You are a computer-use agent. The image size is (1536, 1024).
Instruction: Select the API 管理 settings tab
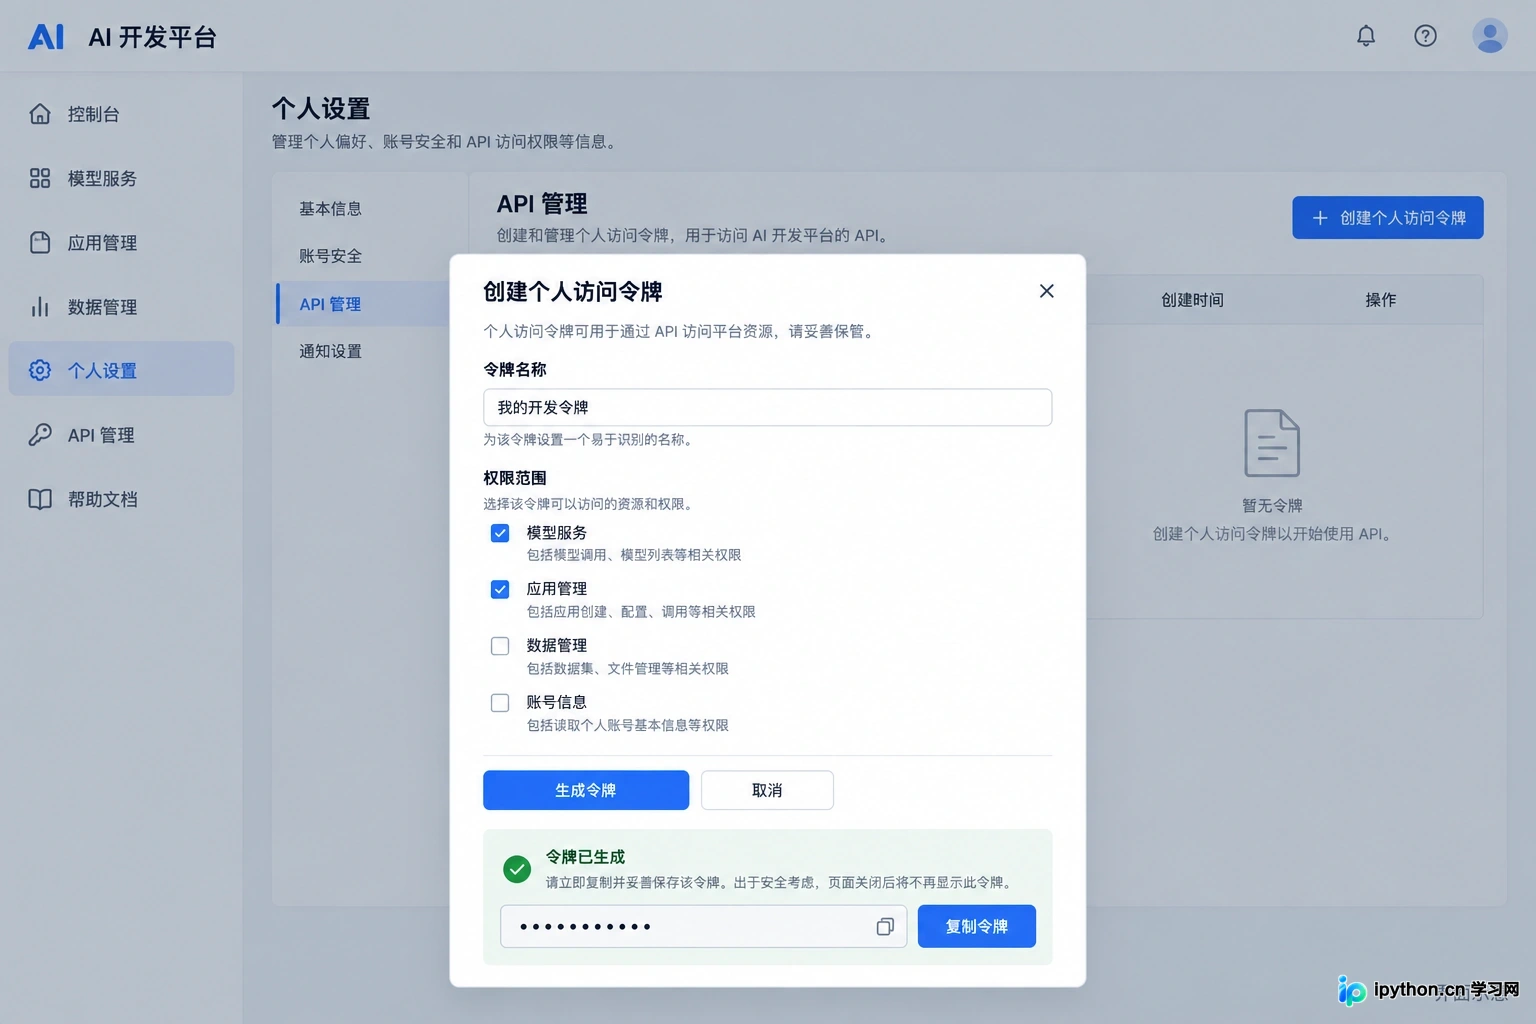pos(363,304)
